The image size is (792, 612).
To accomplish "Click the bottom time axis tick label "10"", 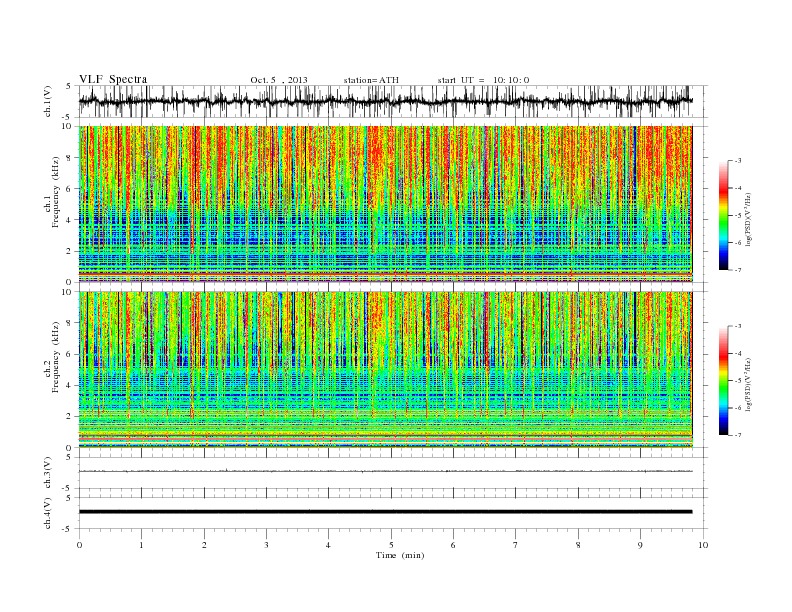I will click(703, 545).
